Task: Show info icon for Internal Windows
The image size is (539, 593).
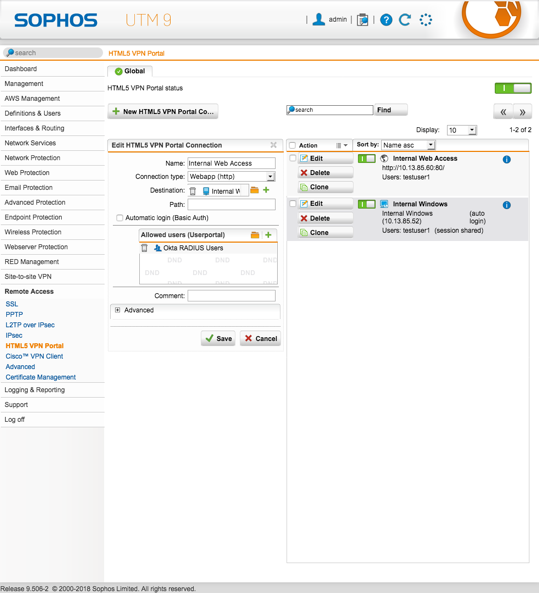Action: pos(506,205)
